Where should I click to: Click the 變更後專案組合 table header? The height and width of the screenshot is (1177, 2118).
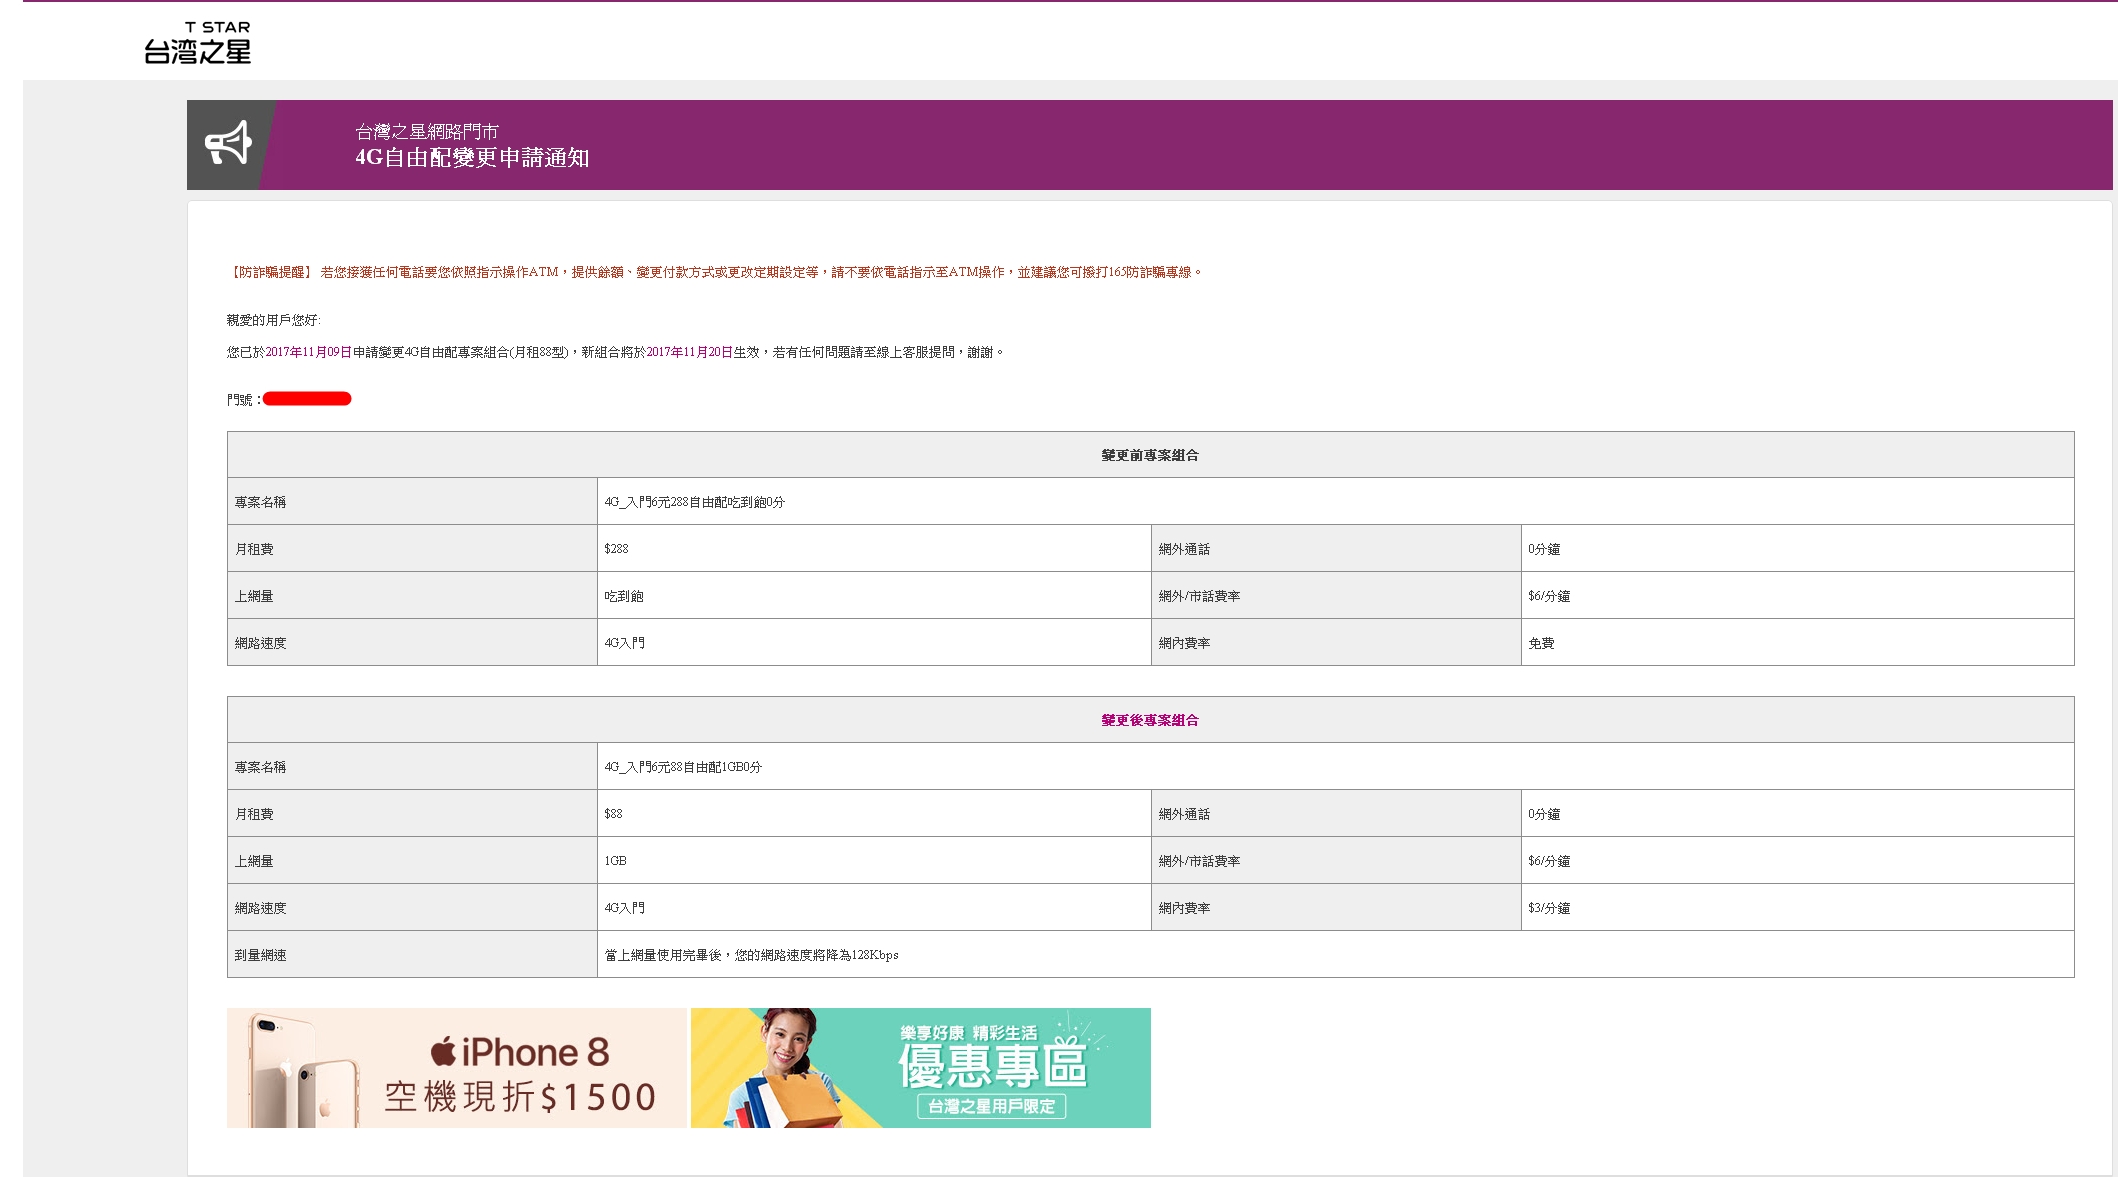pos(1150,720)
